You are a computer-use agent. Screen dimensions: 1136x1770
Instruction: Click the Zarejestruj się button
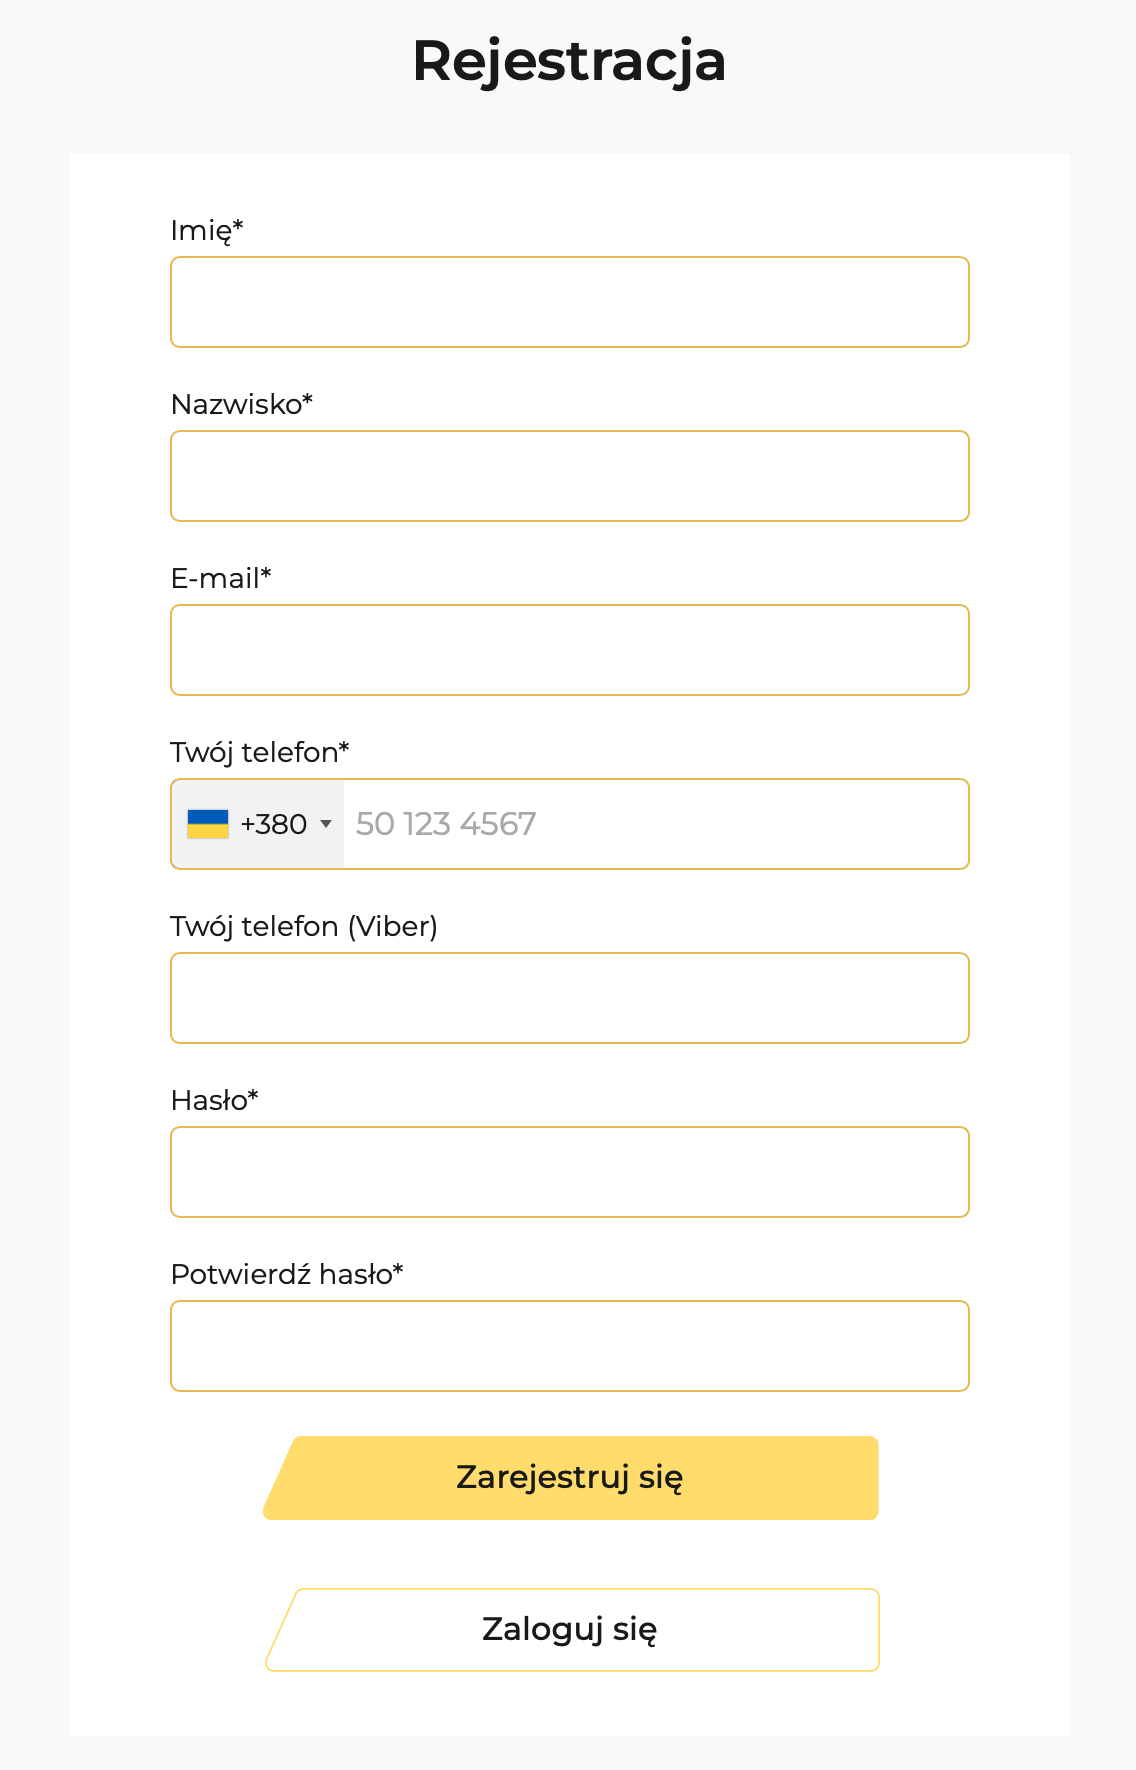coord(570,1478)
